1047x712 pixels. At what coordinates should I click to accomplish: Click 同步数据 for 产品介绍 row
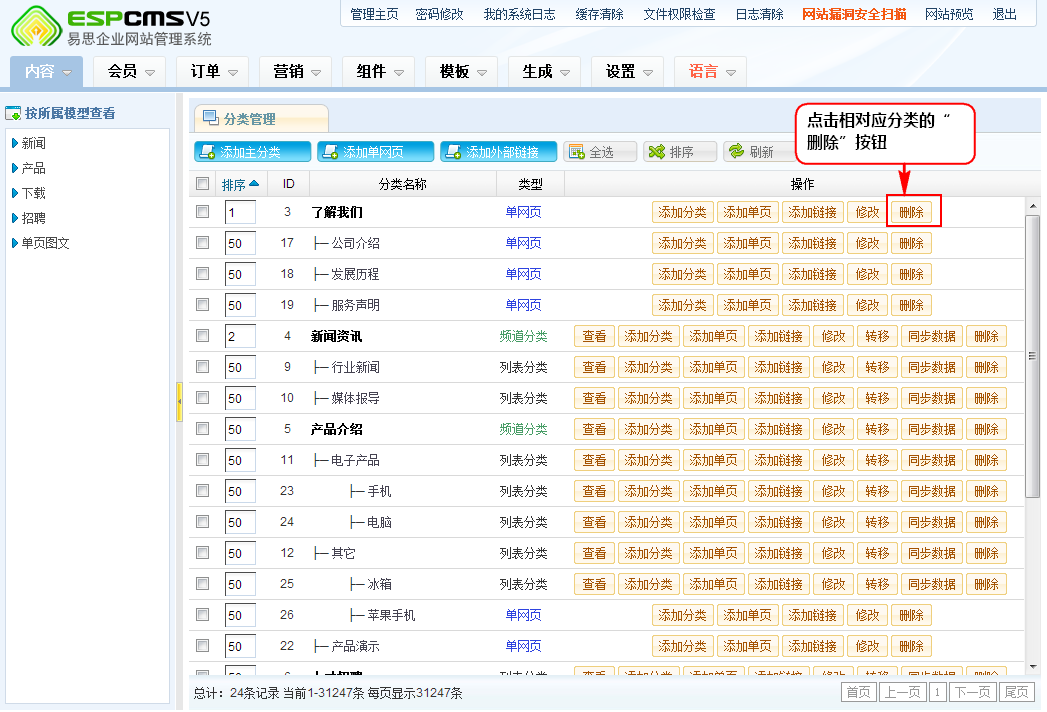click(932, 429)
